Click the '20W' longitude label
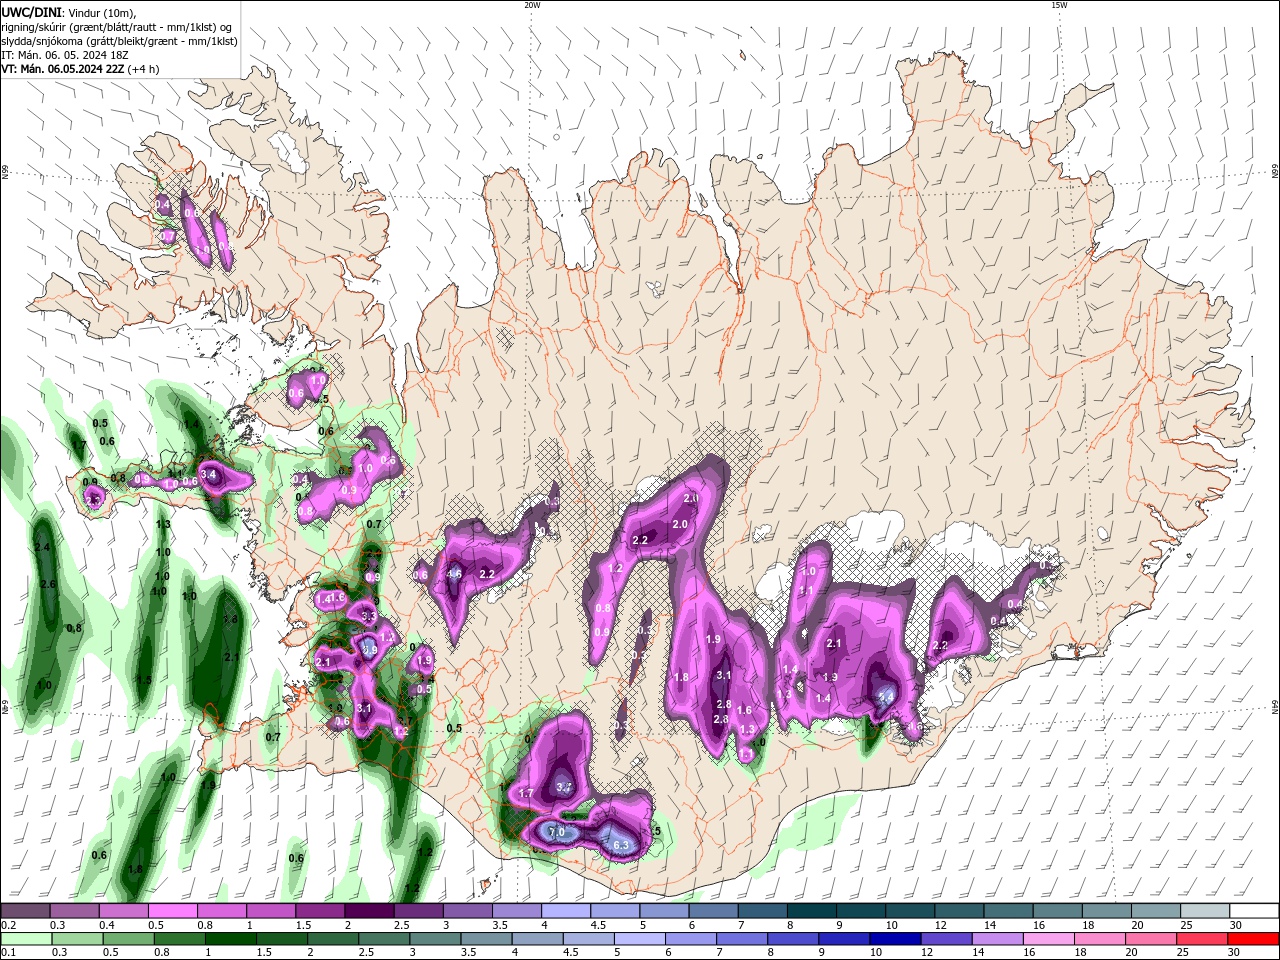 click(x=531, y=5)
